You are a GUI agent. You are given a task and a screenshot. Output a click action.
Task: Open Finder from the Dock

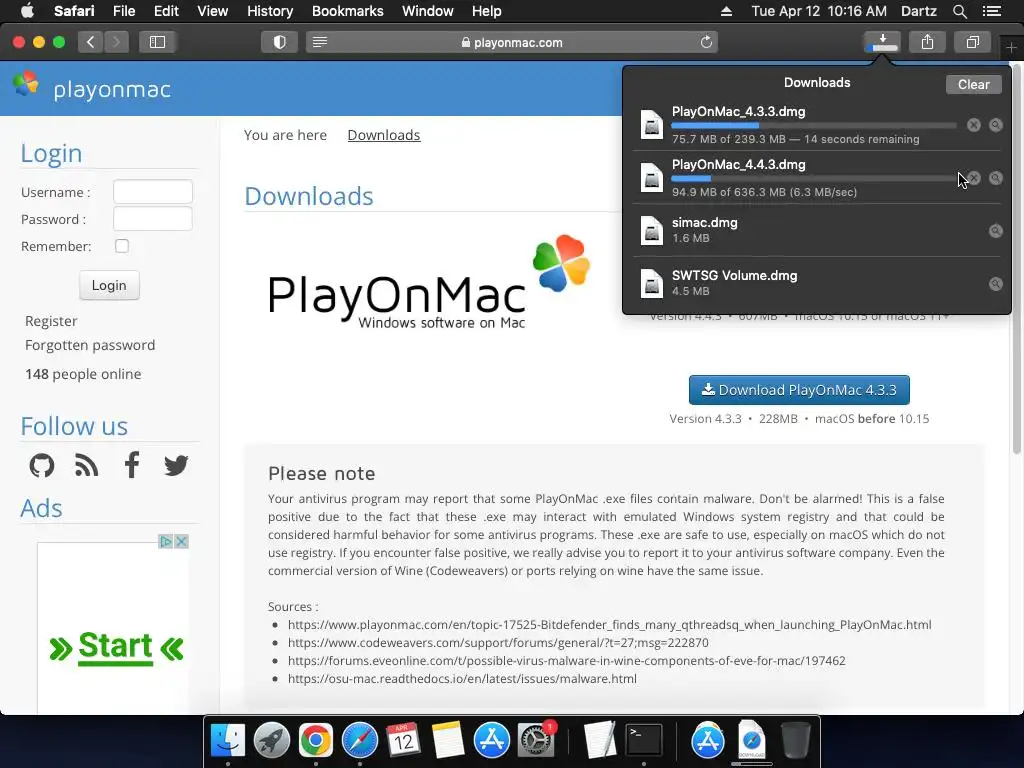pos(227,741)
